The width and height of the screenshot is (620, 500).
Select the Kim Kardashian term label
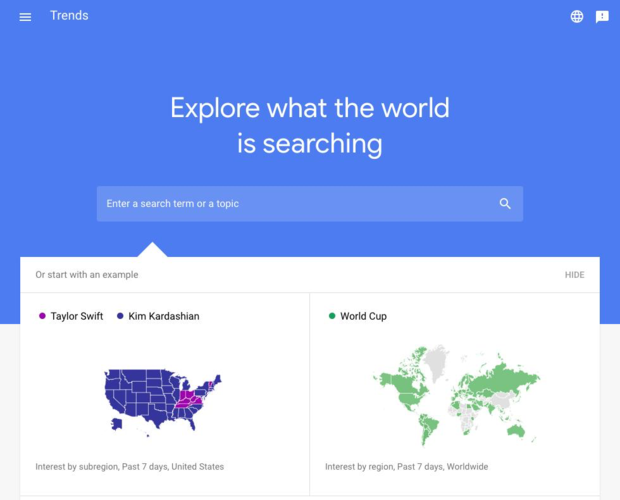click(x=164, y=316)
